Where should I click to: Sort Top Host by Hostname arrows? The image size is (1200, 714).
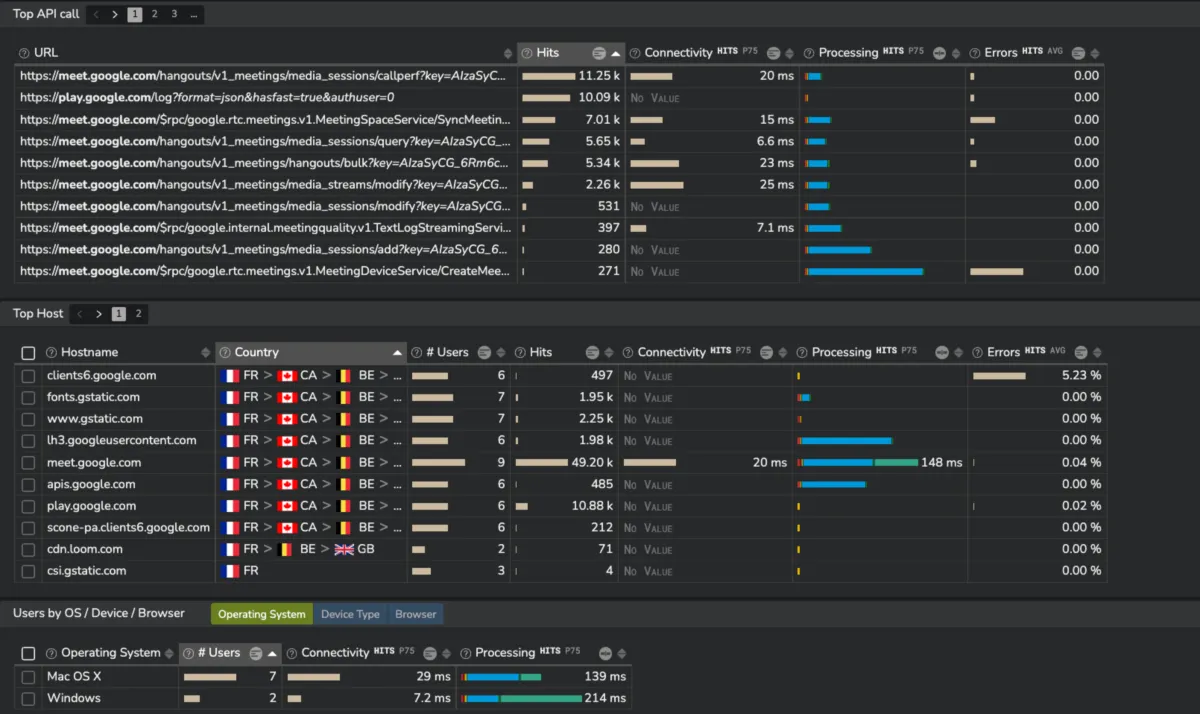coord(207,353)
